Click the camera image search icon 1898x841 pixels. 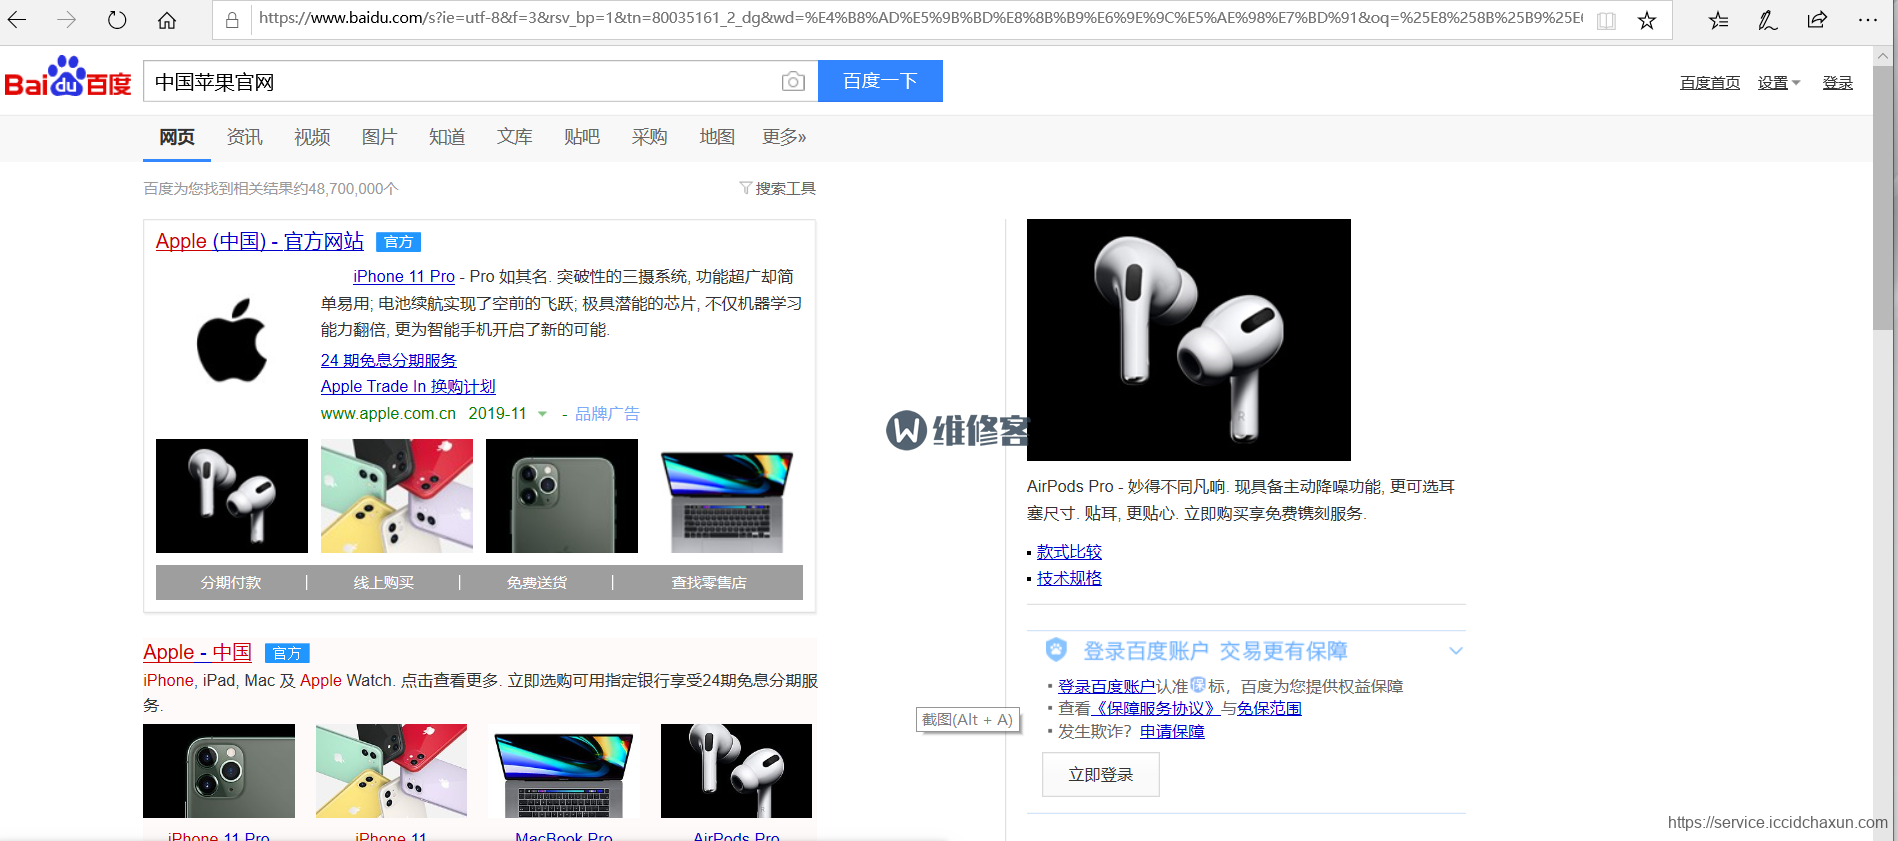(793, 82)
